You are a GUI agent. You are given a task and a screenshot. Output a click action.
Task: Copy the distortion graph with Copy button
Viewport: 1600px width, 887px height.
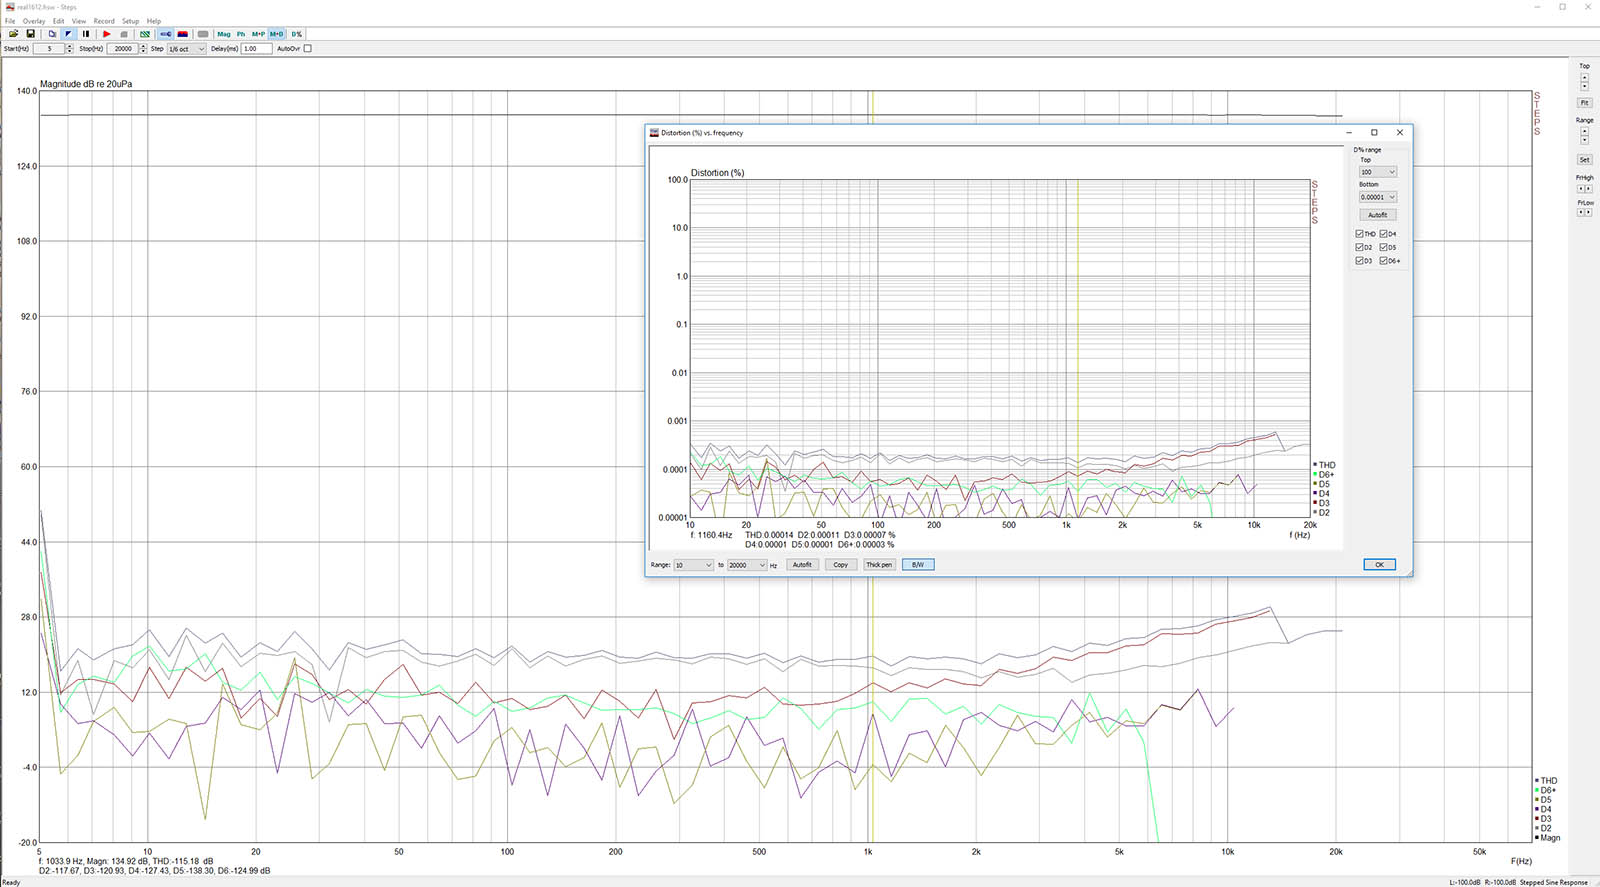click(841, 565)
